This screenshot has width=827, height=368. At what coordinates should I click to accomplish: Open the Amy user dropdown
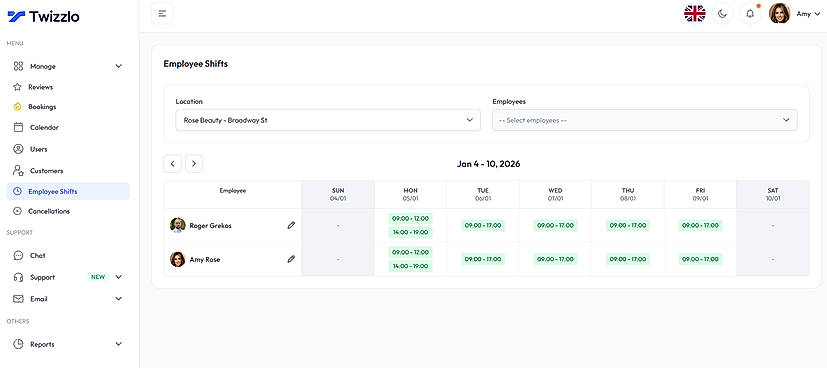pyautogui.click(x=808, y=14)
